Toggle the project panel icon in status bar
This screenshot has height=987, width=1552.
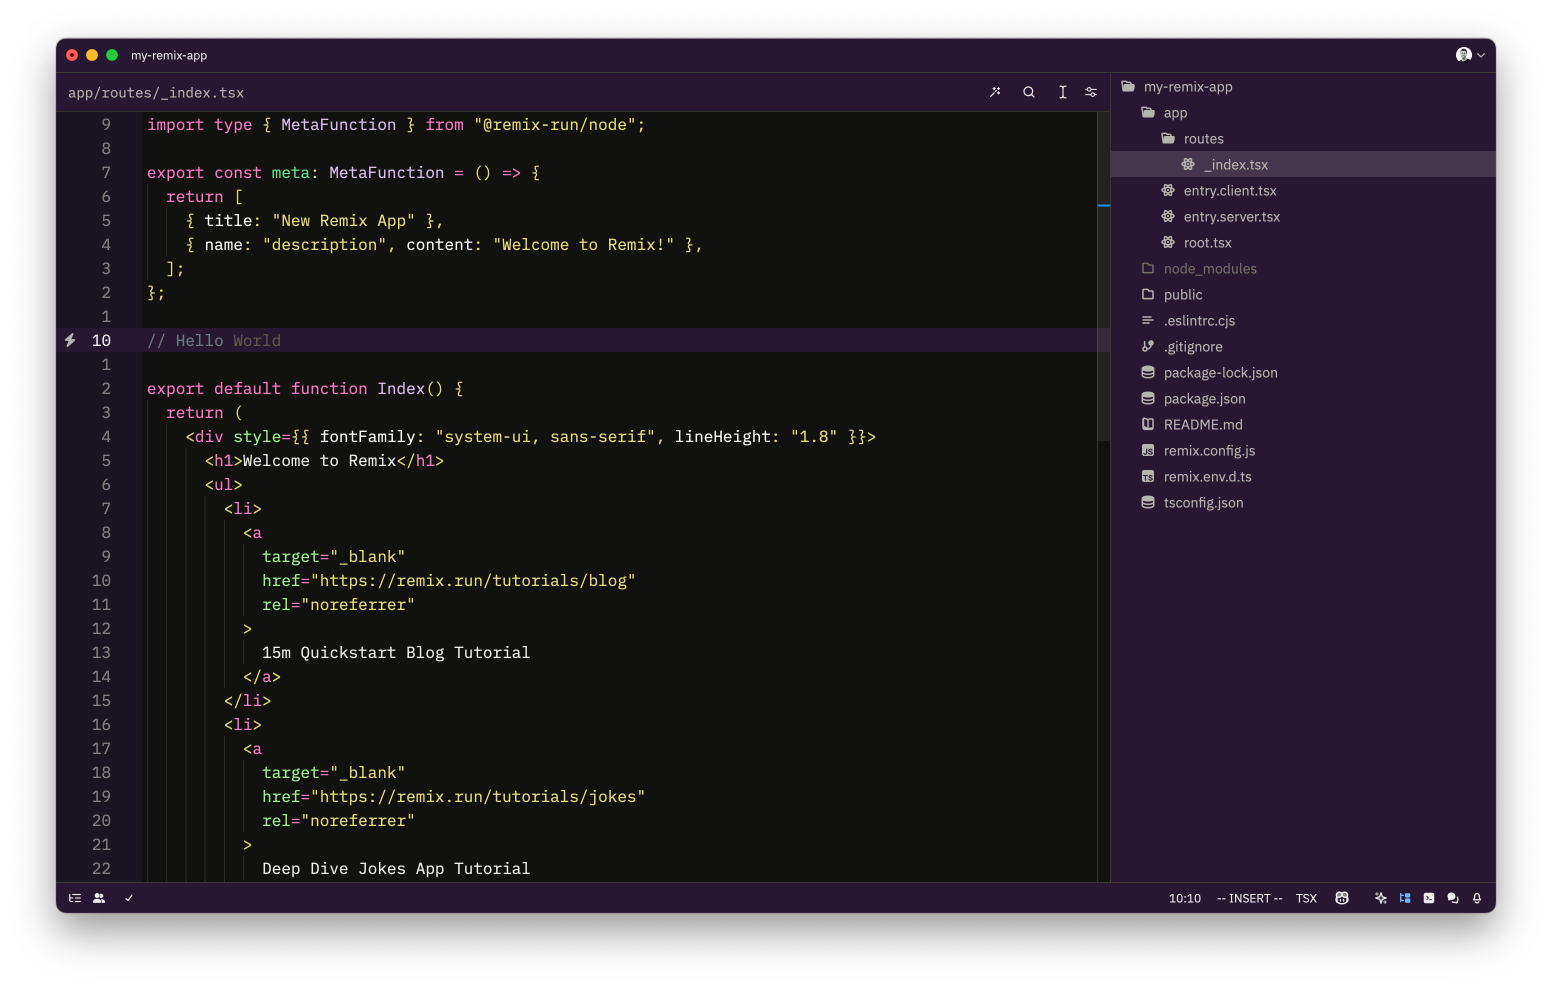click(1405, 898)
